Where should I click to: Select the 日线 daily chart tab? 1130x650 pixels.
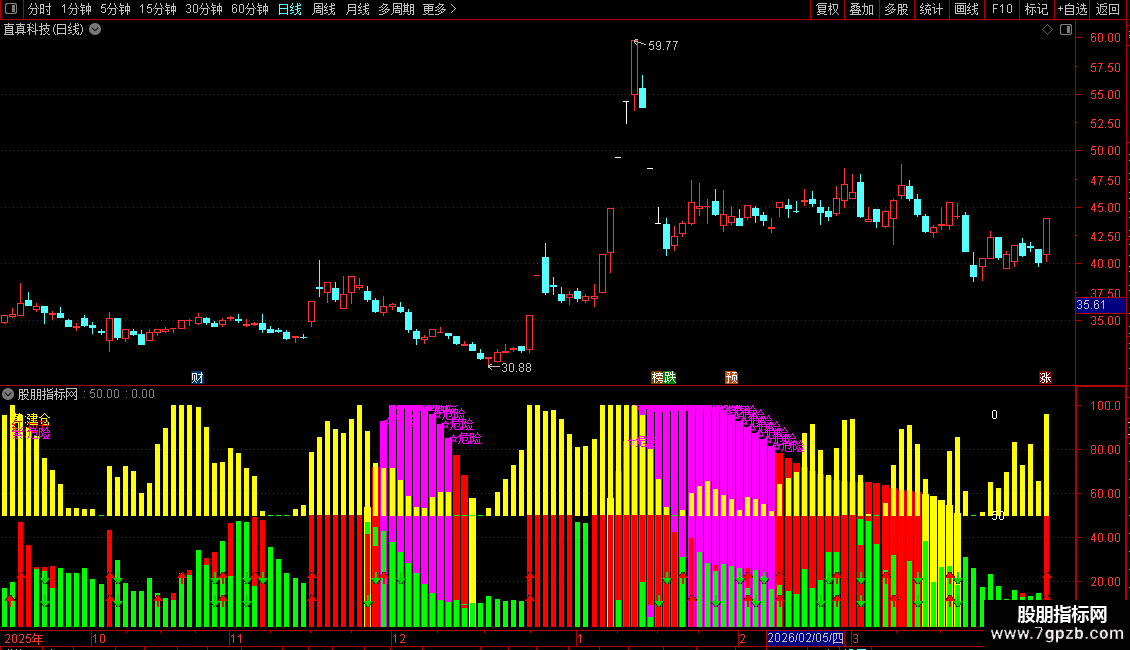pyautogui.click(x=290, y=9)
